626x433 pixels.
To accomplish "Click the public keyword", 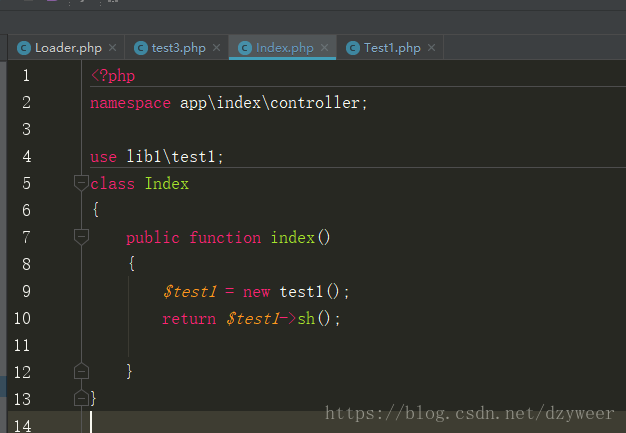I will 153,238.
